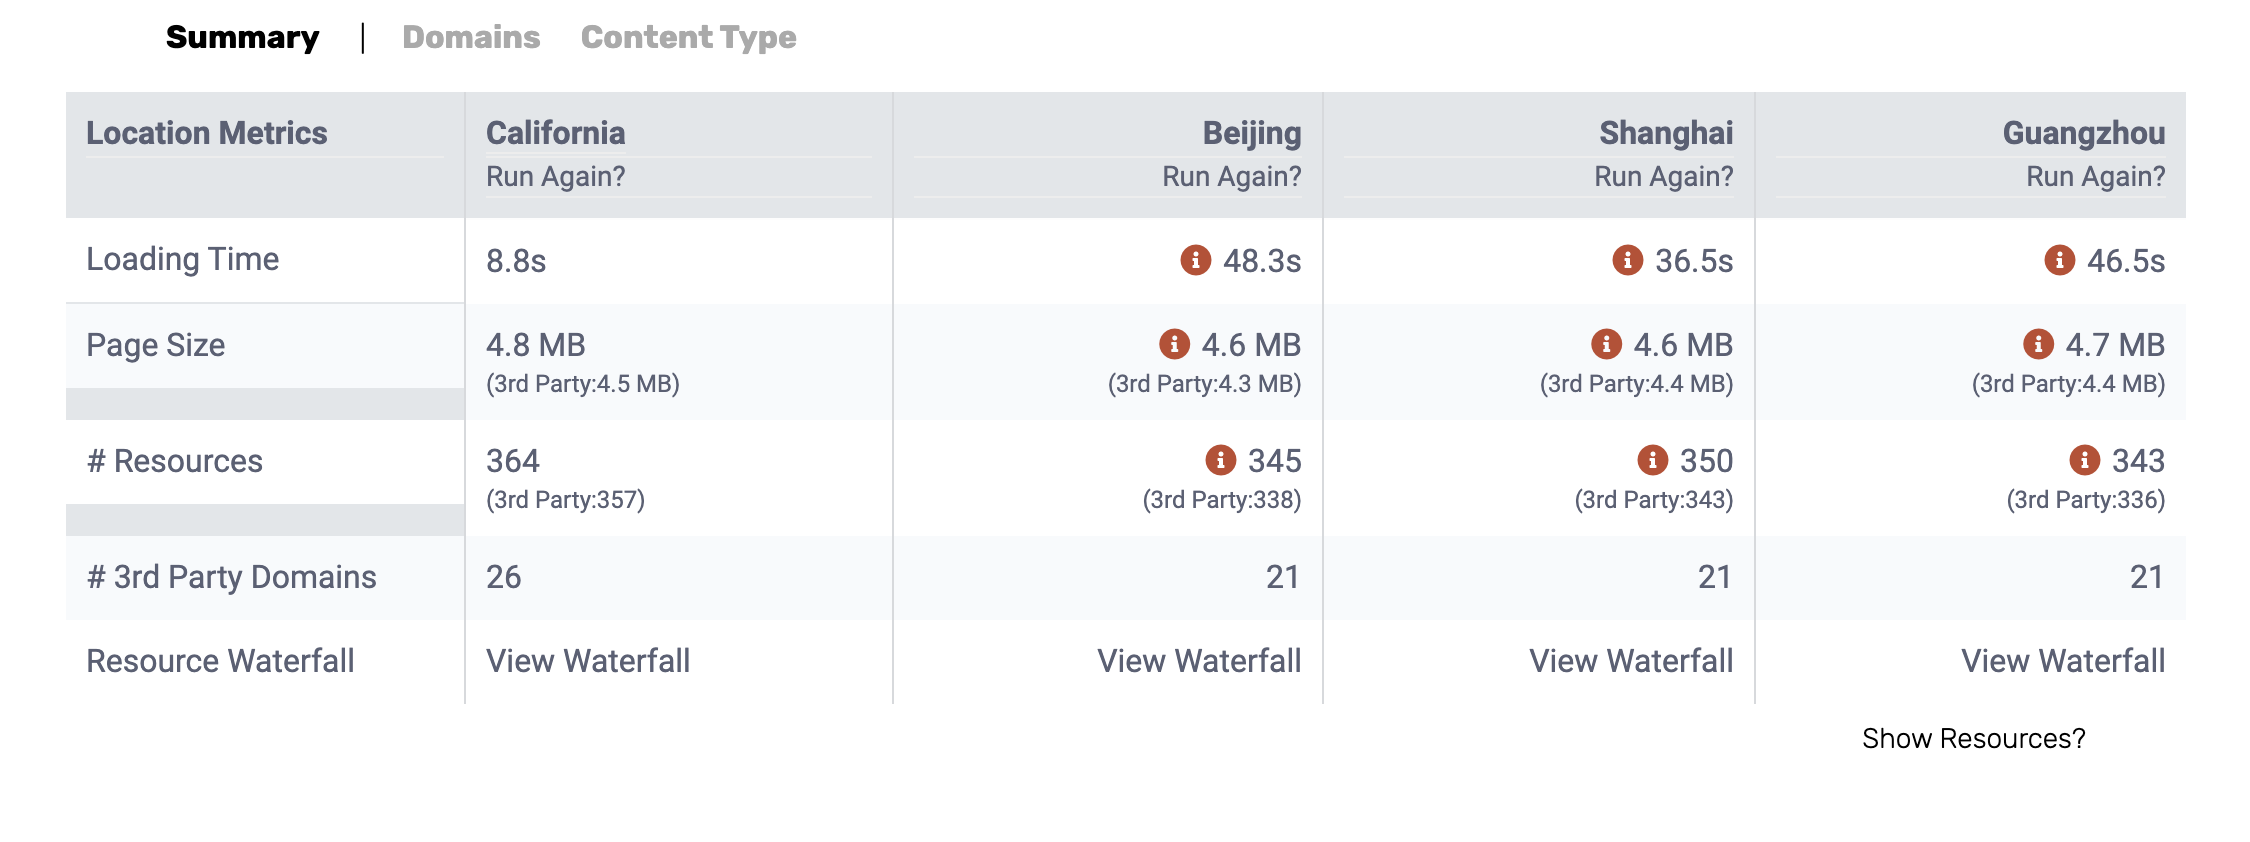Open View Waterfall for Beijing
Screen dimensions: 2250x842
point(1199,661)
